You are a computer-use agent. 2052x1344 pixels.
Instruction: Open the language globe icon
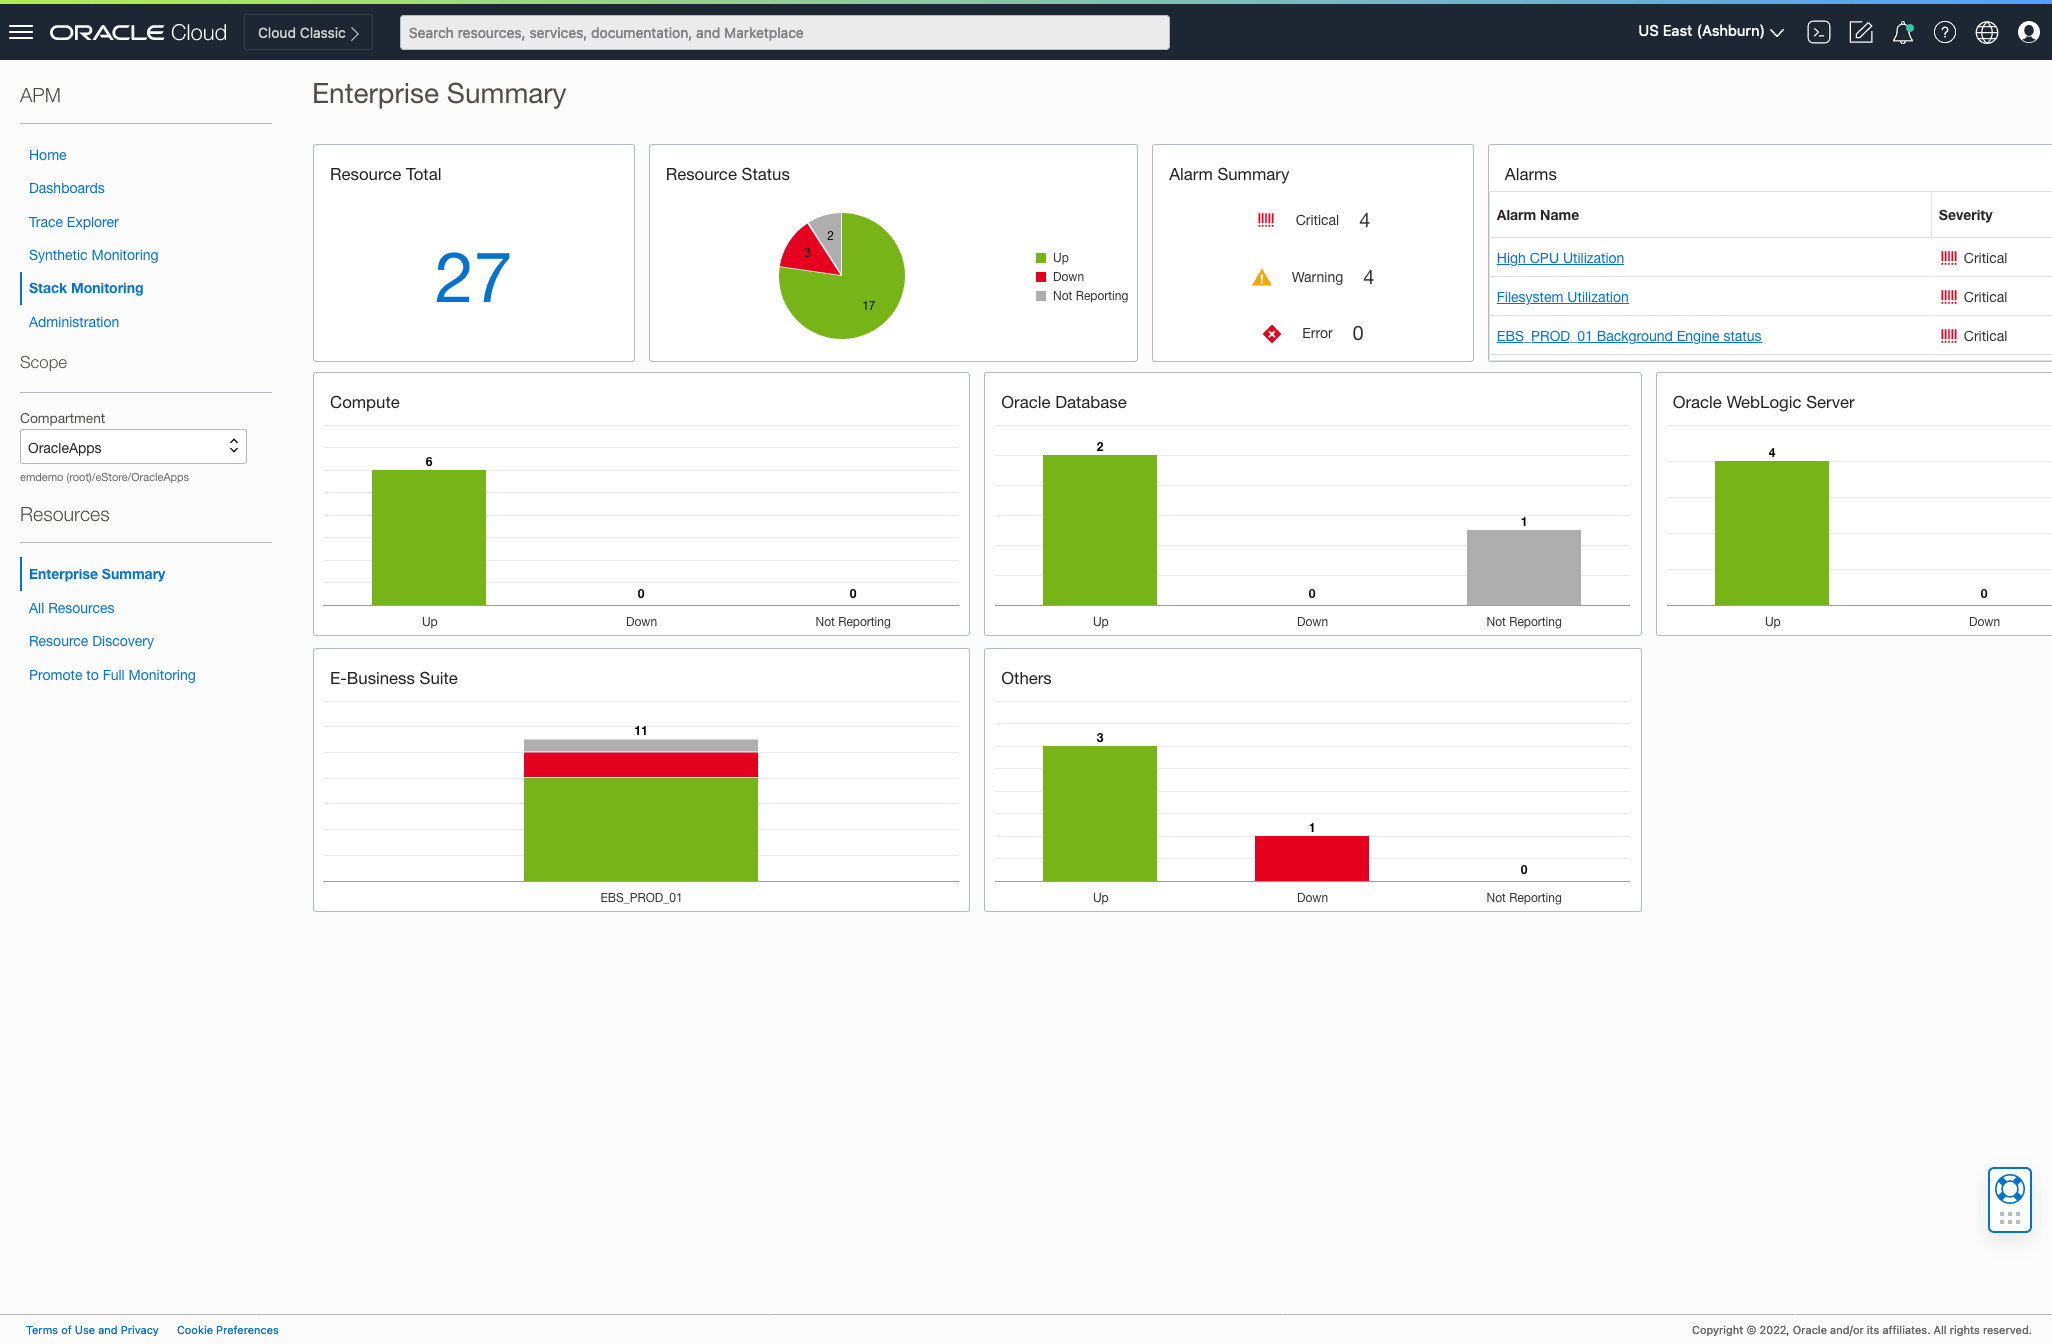pyautogui.click(x=1987, y=32)
